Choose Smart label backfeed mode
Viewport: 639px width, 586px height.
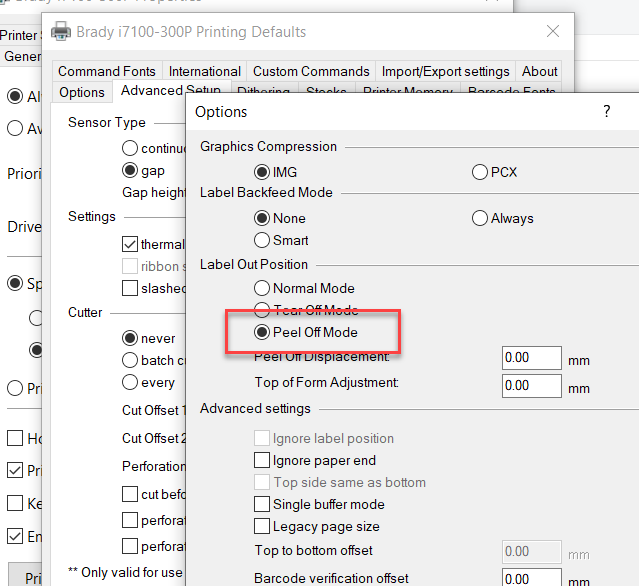tap(263, 240)
